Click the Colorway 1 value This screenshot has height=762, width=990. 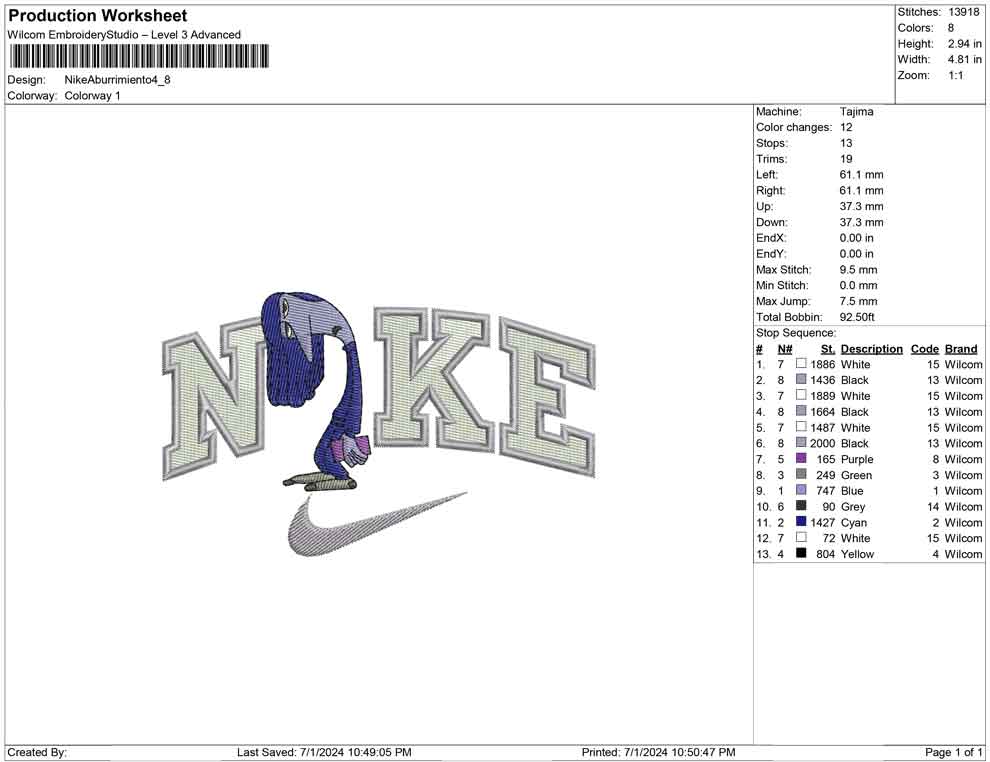(92, 96)
